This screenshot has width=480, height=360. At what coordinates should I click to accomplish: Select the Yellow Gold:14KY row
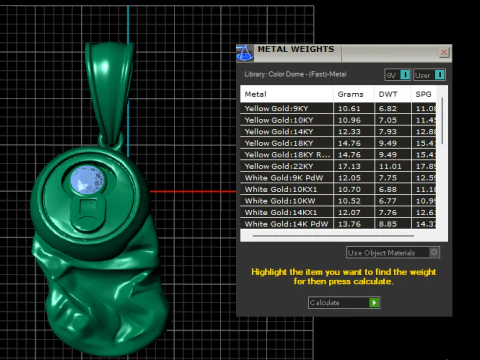click(338, 132)
